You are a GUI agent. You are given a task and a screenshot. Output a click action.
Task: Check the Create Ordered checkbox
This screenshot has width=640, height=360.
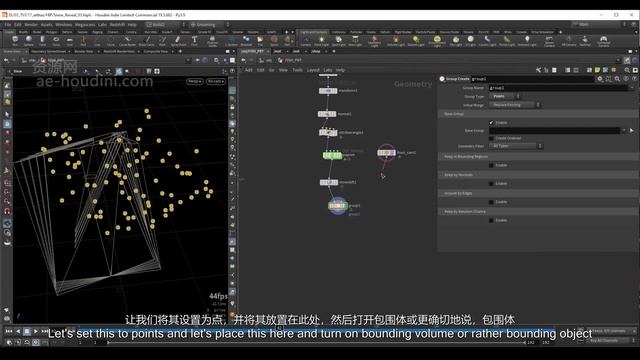pos(491,138)
